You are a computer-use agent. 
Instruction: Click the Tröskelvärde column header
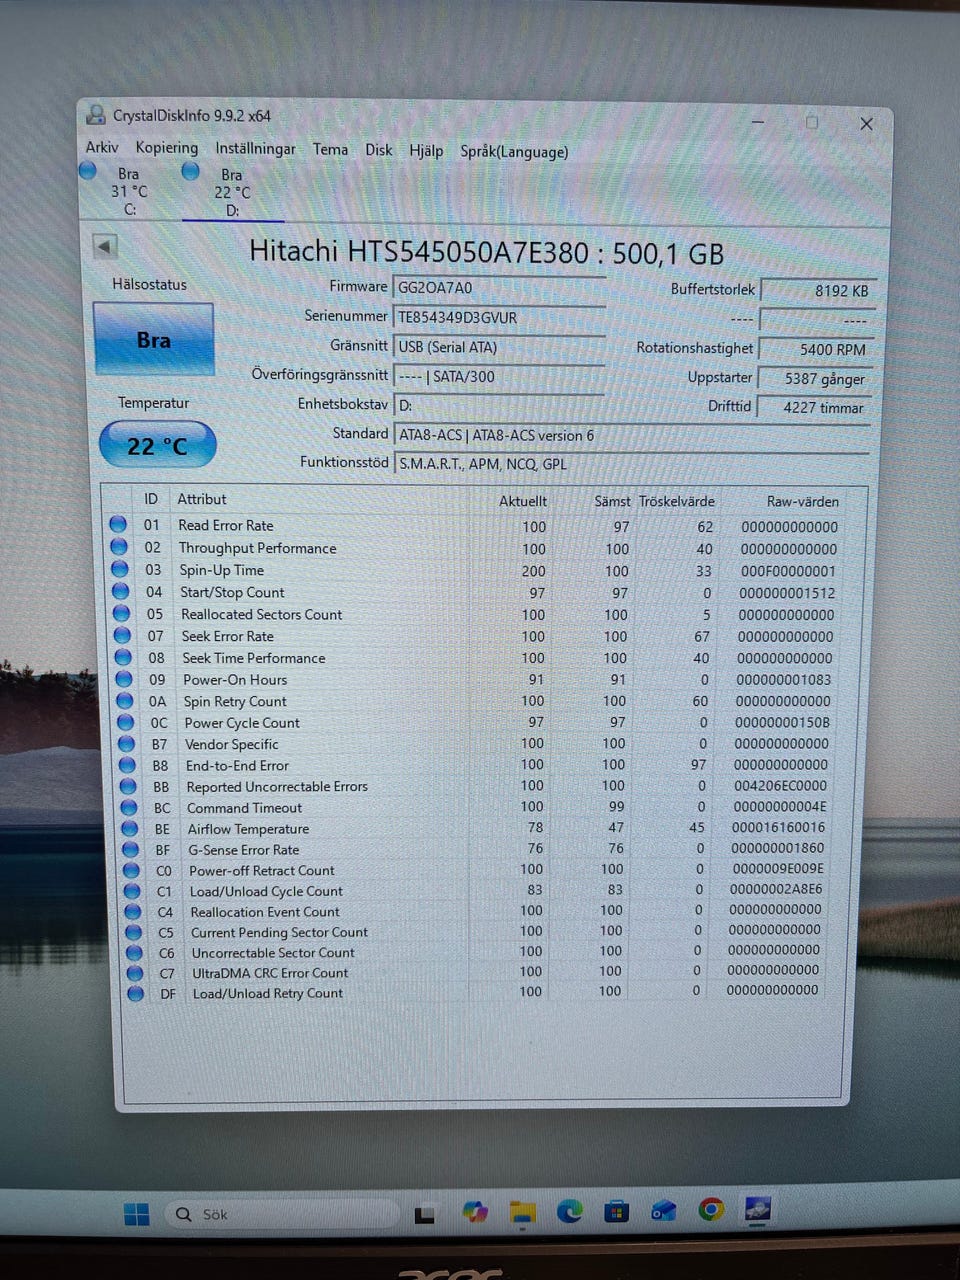point(677,501)
